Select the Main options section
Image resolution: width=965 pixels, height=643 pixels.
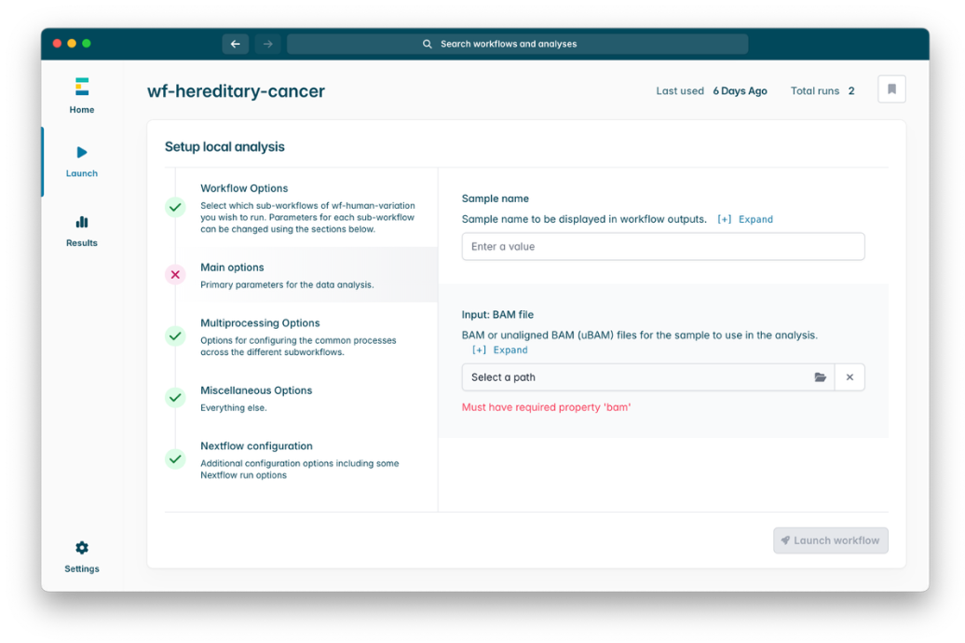click(x=301, y=274)
